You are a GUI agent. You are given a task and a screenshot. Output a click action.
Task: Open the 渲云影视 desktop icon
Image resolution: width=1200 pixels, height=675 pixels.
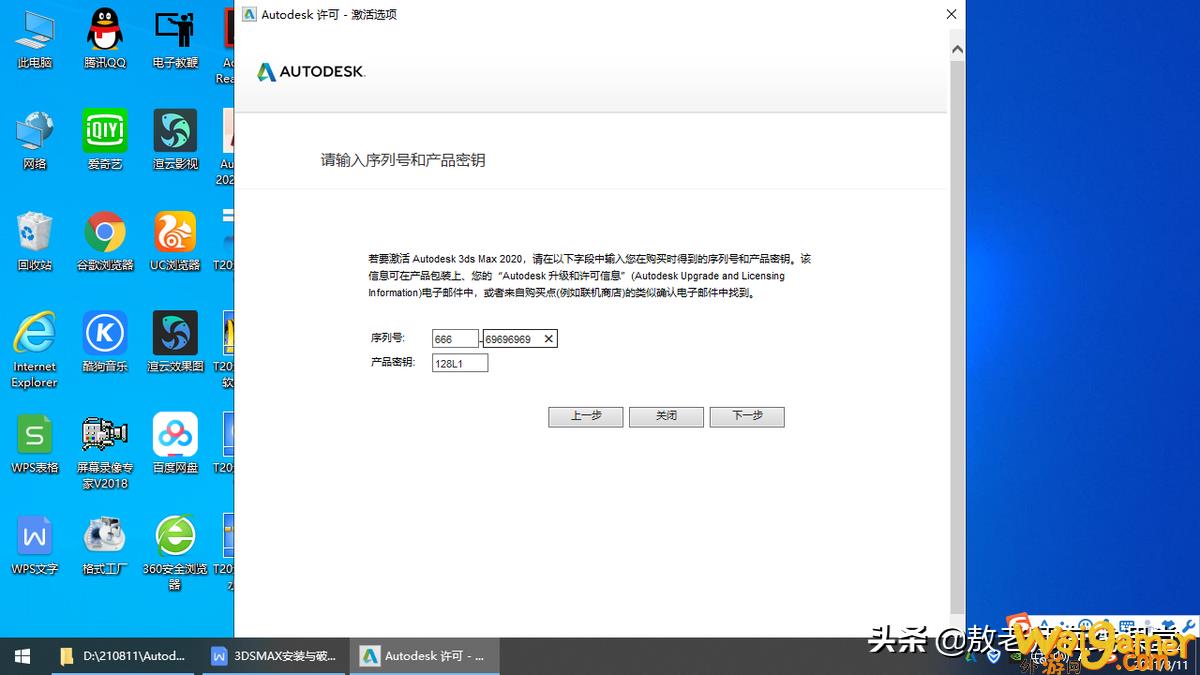coord(175,140)
